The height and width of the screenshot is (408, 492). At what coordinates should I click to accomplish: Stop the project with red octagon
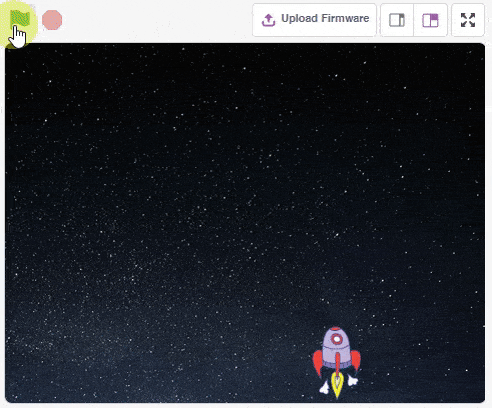click(52, 20)
